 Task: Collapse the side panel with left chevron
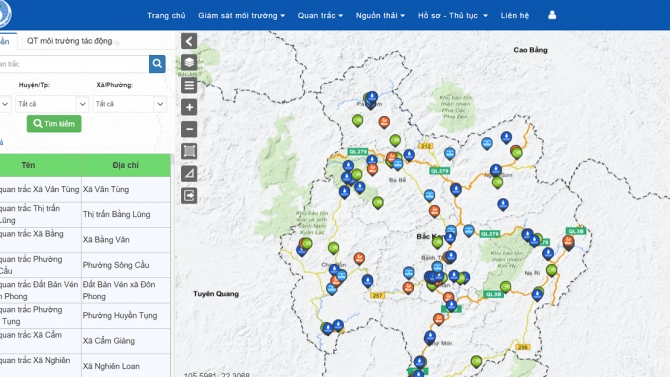coord(189,41)
